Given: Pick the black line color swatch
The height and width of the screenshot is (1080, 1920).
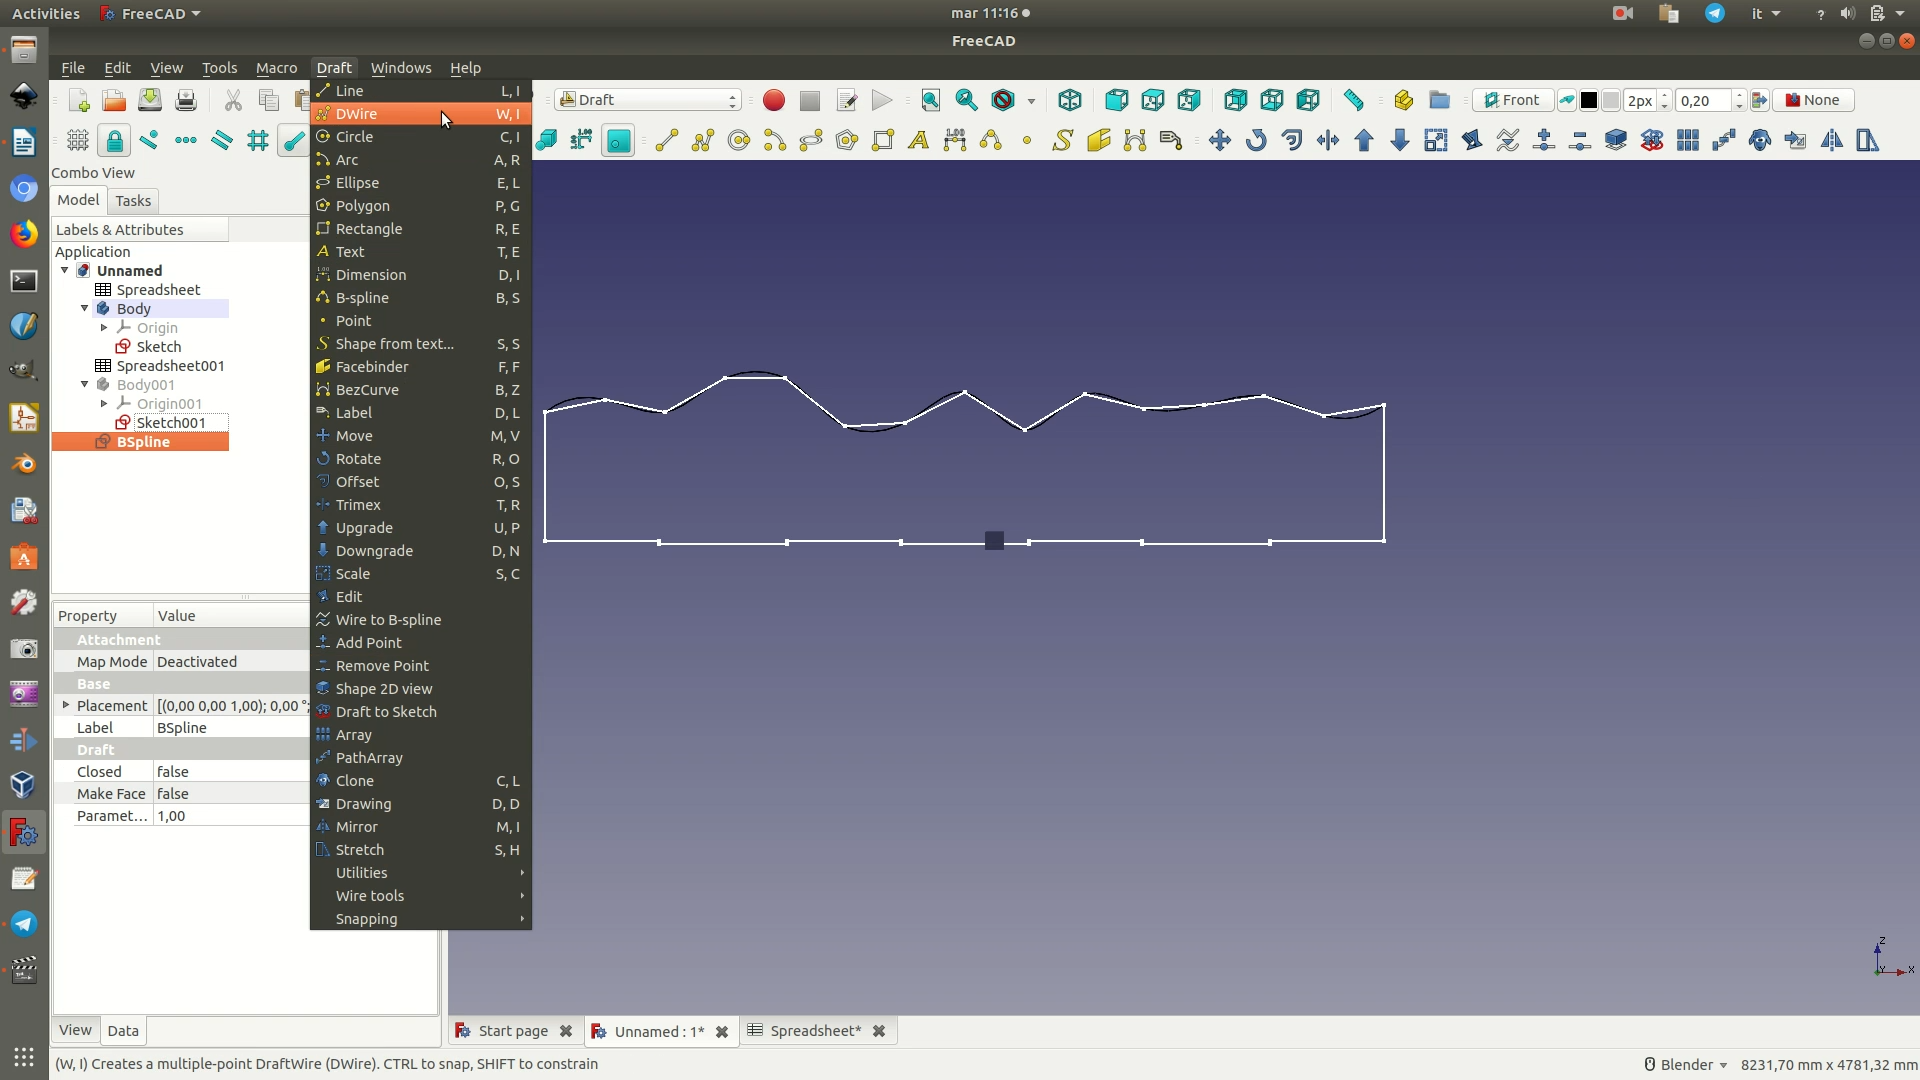Looking at the screenshot, I should point(1588,100).
